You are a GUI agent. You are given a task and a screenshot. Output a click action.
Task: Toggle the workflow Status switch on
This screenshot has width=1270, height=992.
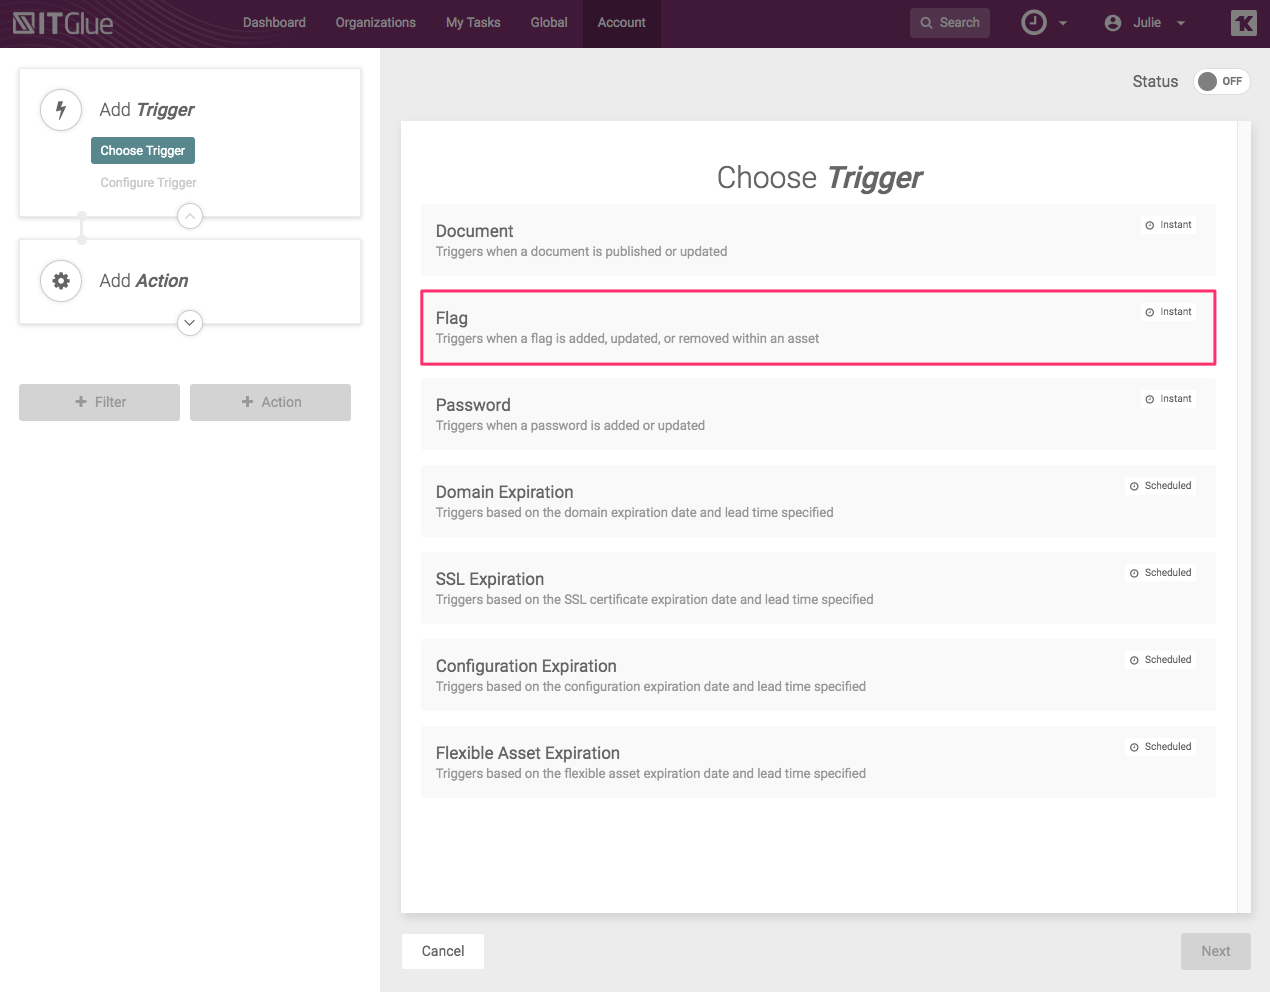point(1221,82)
